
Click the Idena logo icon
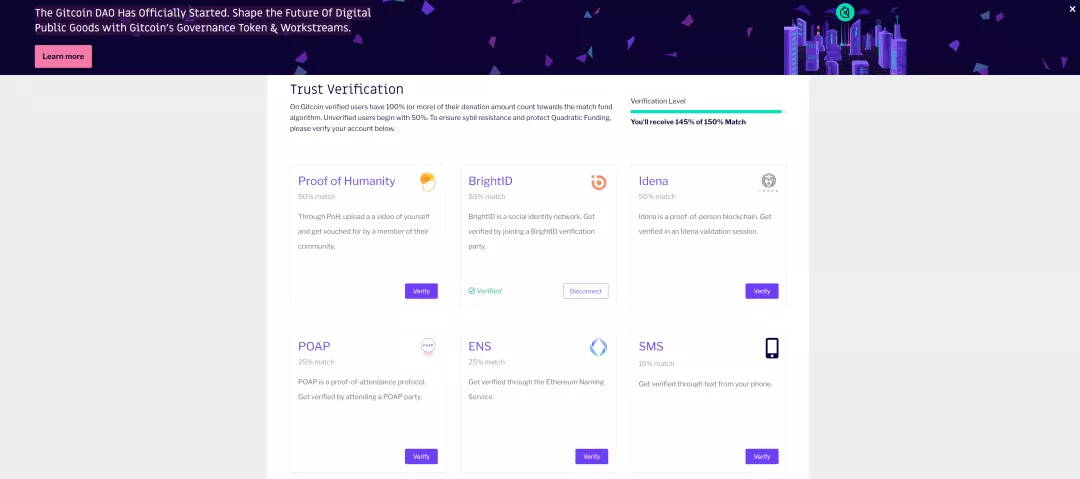769,181
